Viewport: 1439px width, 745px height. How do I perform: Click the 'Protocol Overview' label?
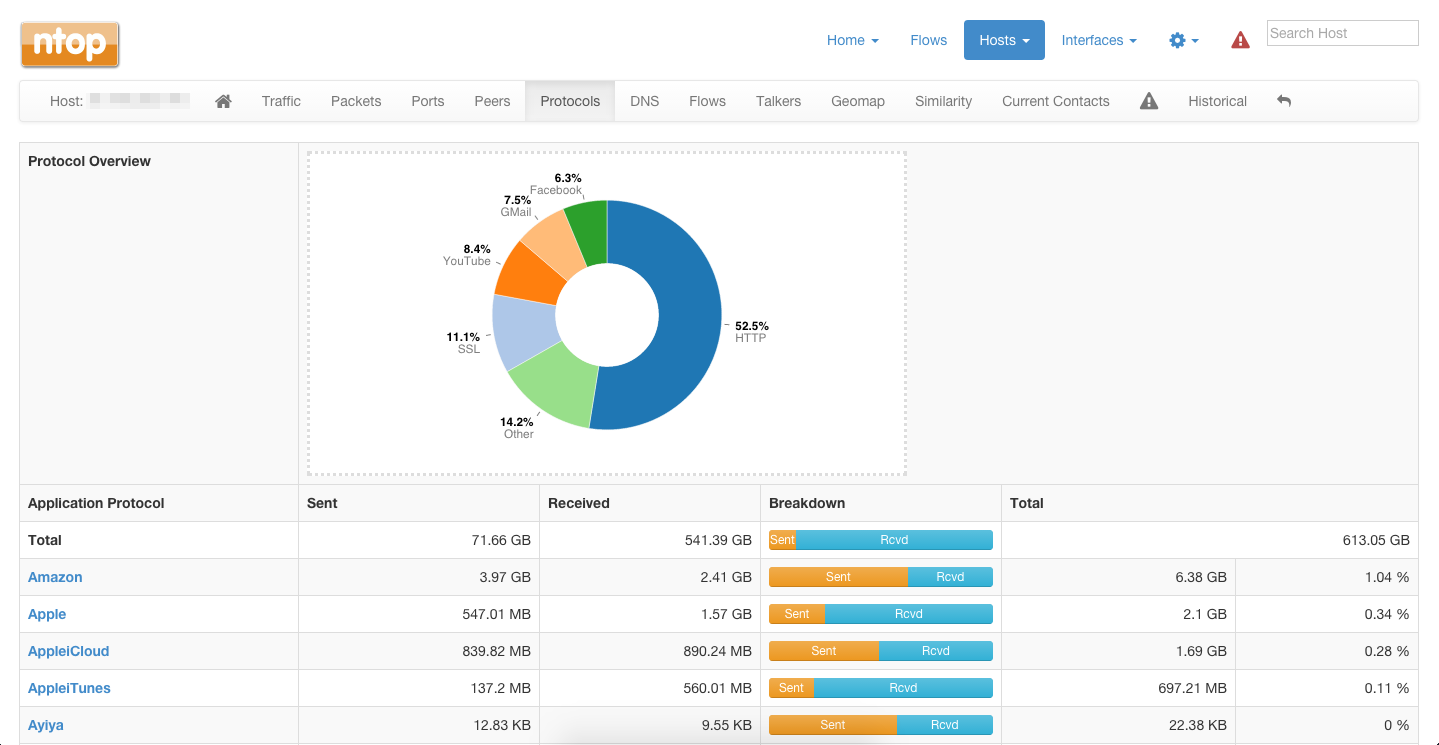pyautogui.click(x=89, y=161)
